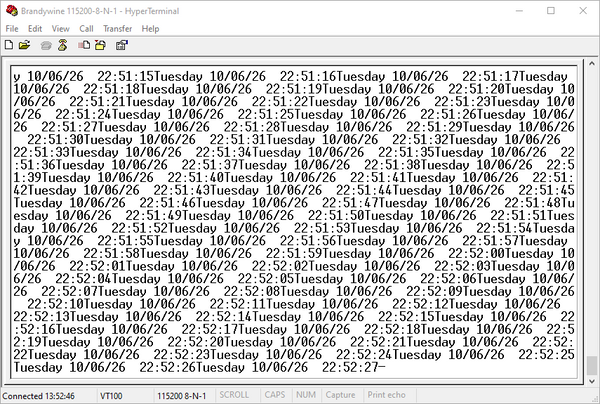Image resolution: width=600 pixels, height=404 pixels.
Task: Click the VT100 emulation status entry
Action: (x=111, y=396)
